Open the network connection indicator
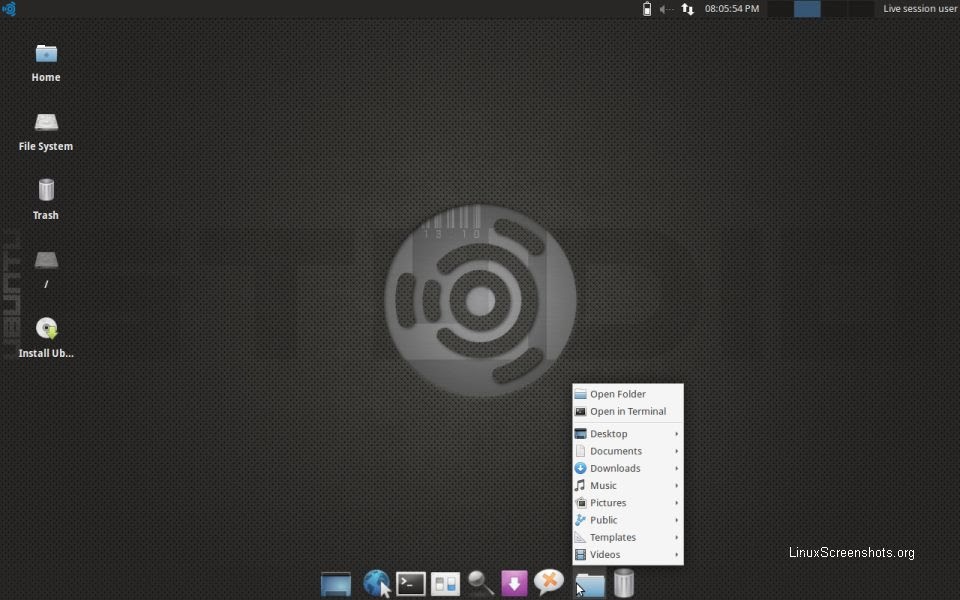960x600 pixels. (x=688, y=9)
